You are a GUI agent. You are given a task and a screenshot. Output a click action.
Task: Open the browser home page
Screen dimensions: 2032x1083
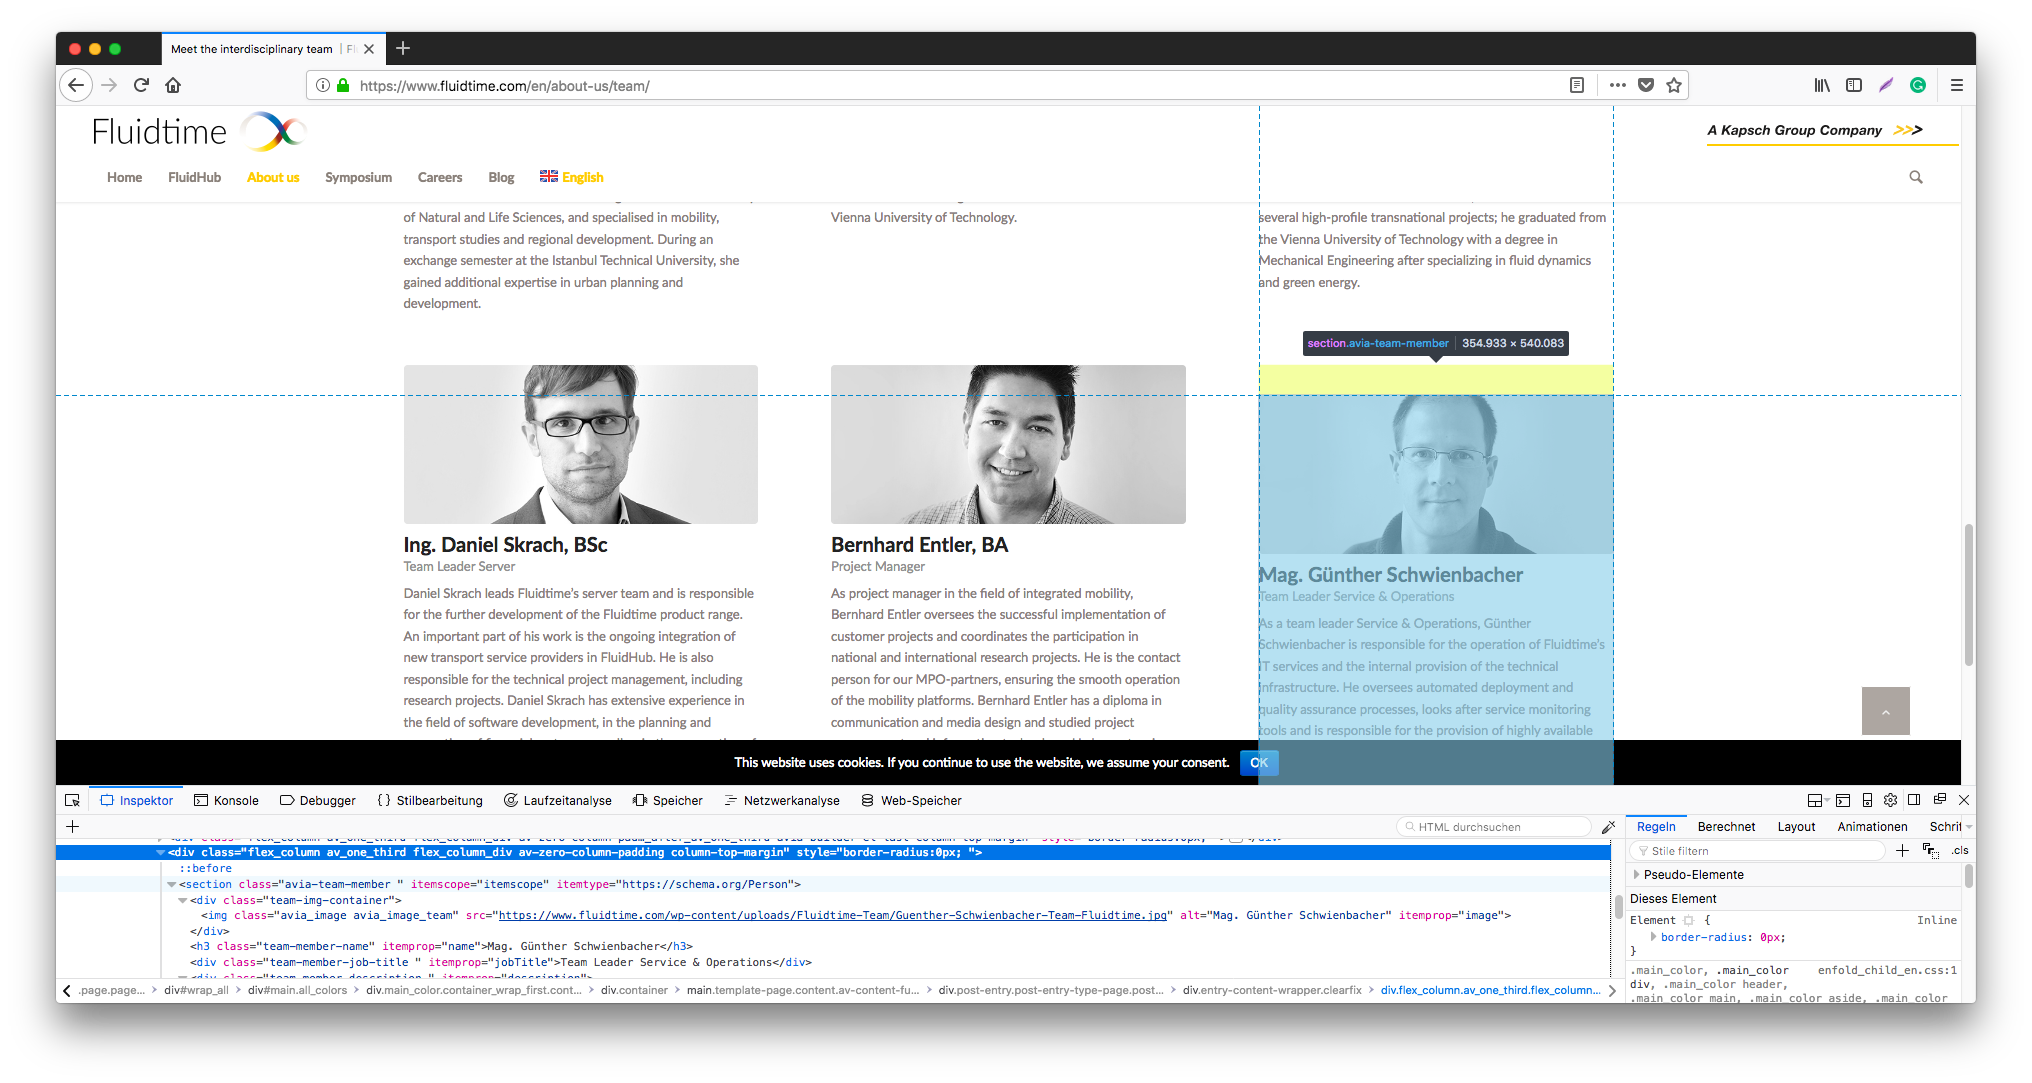tap(173, 86)
